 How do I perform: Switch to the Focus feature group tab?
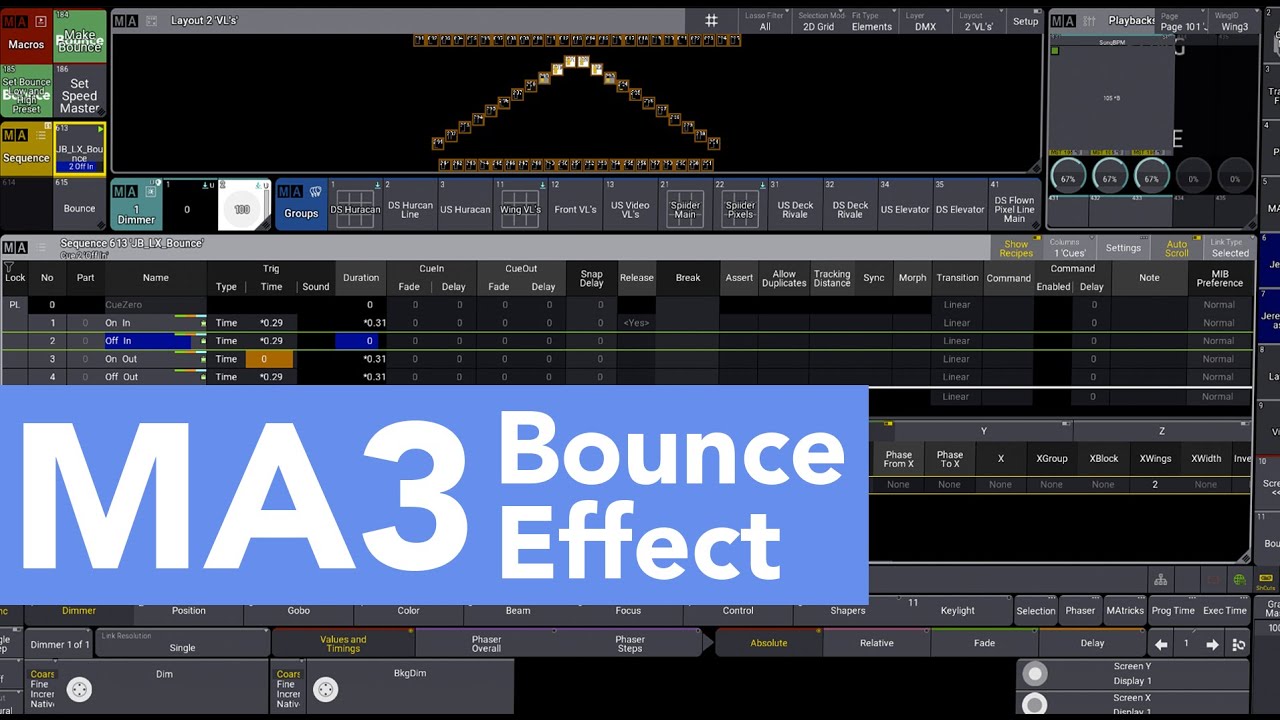pos(628,610)
